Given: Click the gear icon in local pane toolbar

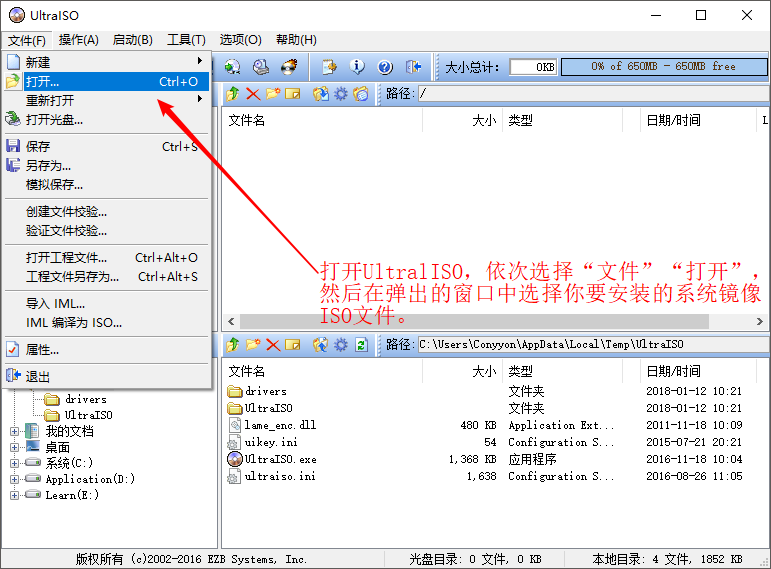Looking at the screenshot, I should click(x=341, y=345).
